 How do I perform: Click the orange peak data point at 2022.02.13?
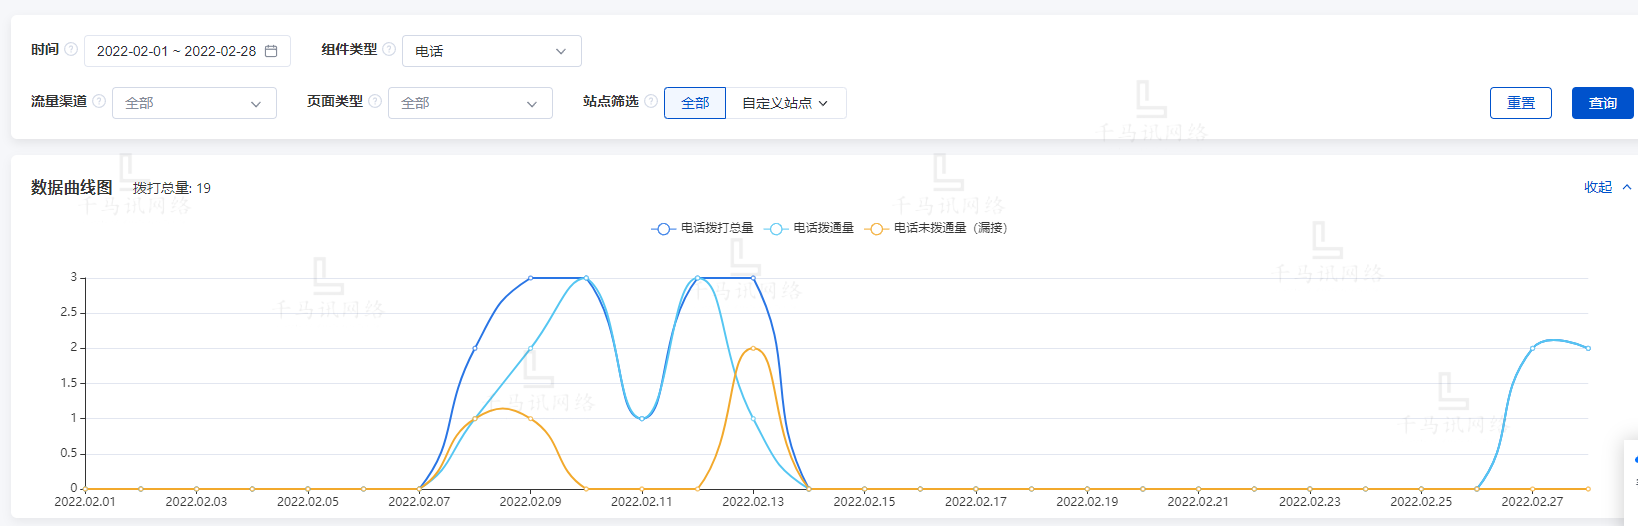tap(753, 348)
